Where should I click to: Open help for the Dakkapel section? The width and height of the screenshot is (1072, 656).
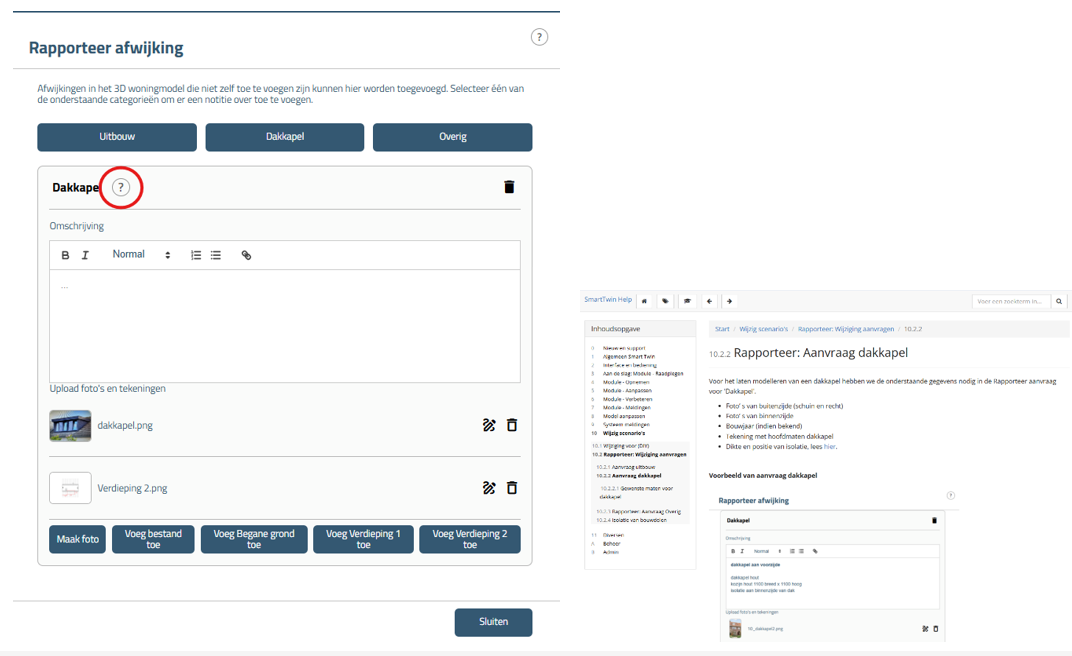121,187
